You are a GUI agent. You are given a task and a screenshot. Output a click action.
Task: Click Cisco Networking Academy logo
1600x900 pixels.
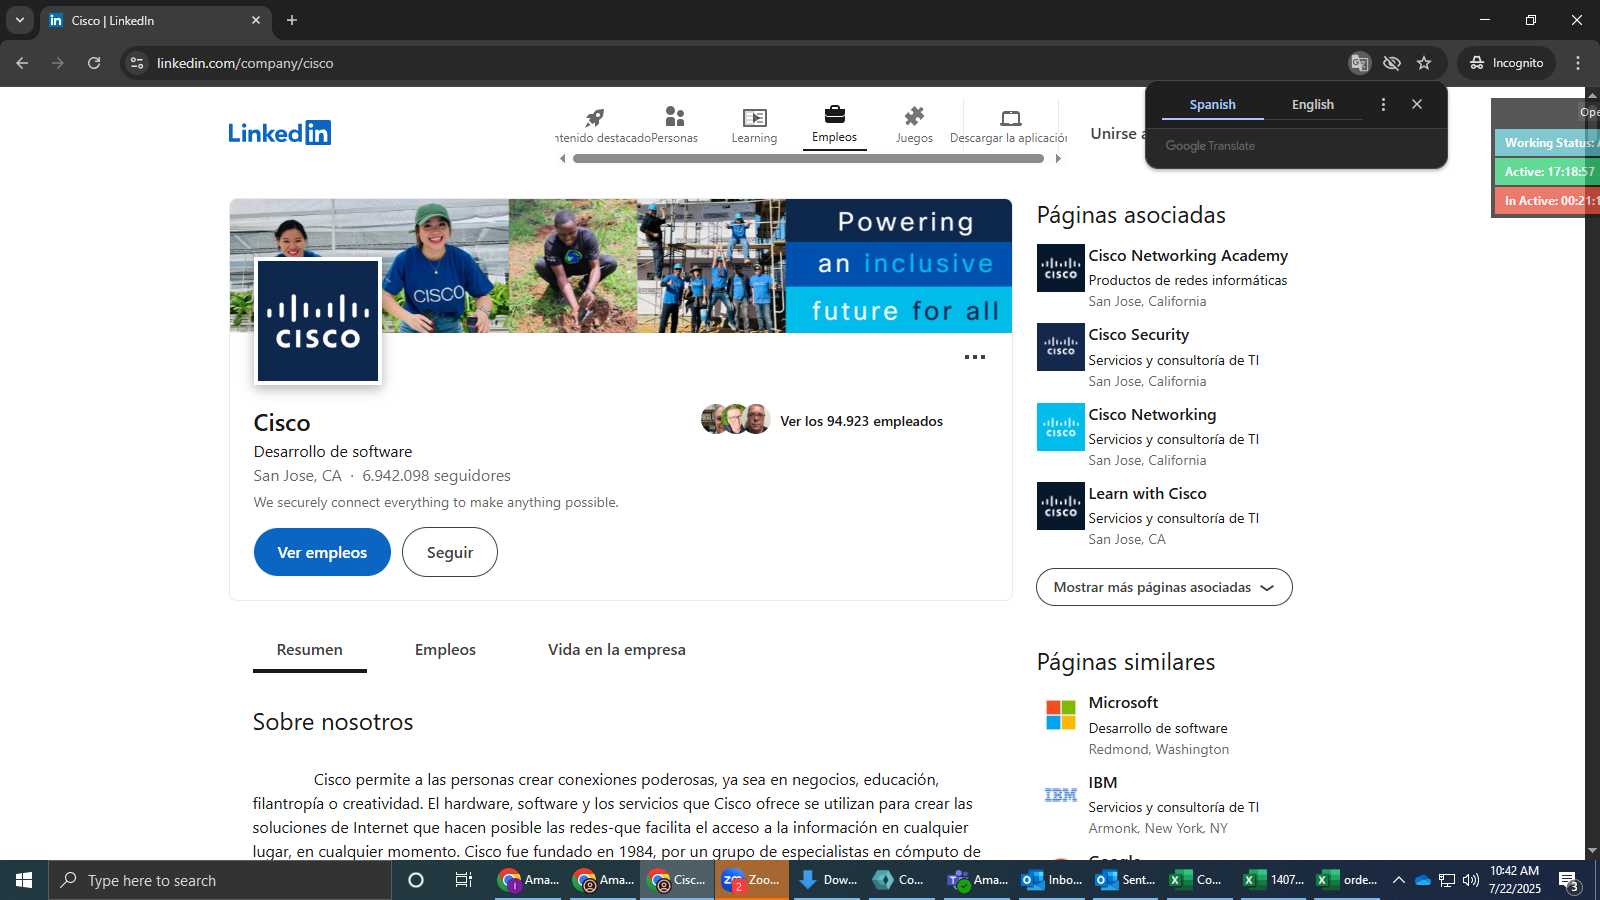(x=1060, y=268)
